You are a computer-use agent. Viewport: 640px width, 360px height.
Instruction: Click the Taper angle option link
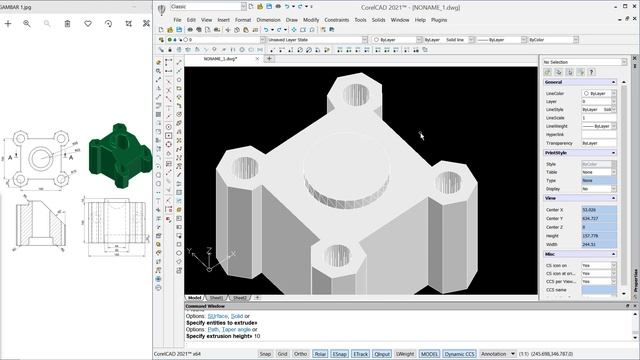236,329
